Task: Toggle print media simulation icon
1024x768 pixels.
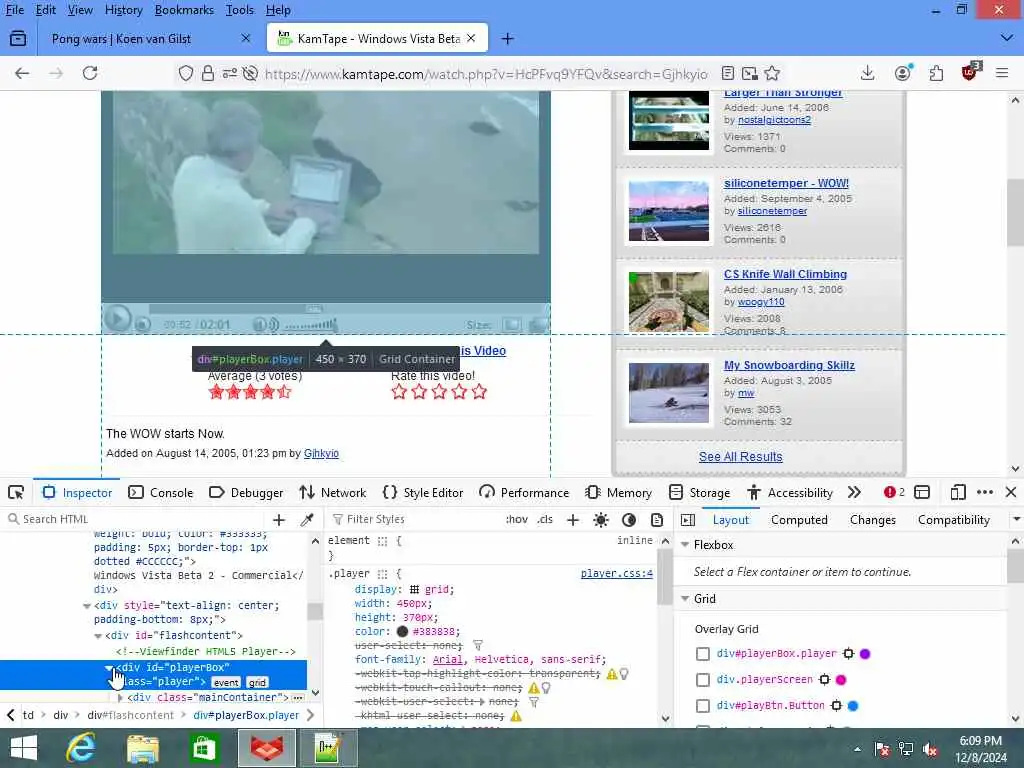Action: coord(657,520)
